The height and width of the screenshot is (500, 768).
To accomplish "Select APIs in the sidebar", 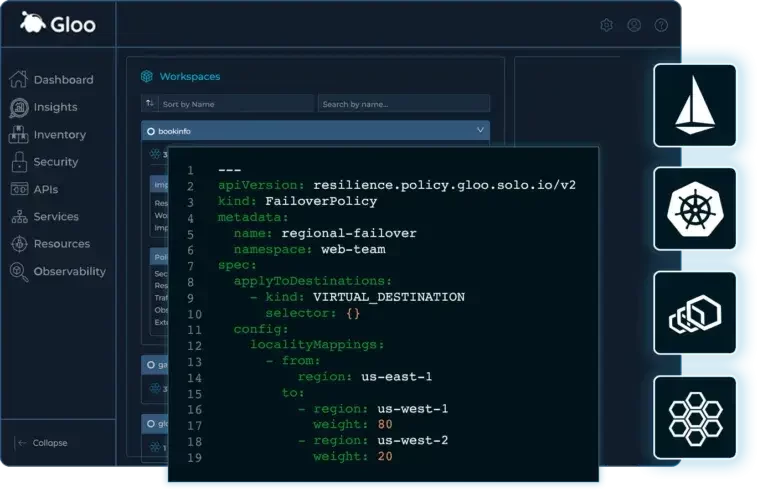I will pyautogui.click(x=45, y=189).
